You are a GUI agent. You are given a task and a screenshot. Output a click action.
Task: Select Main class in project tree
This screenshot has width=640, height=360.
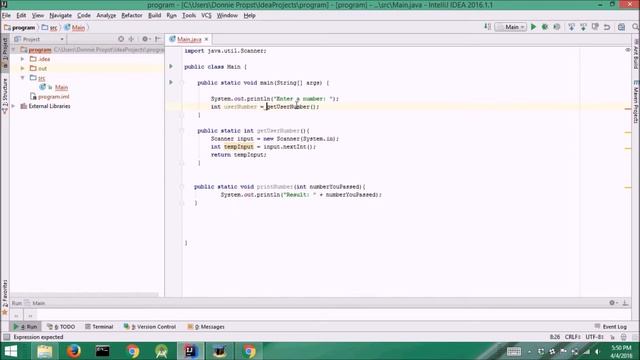[x=61, y=87]
